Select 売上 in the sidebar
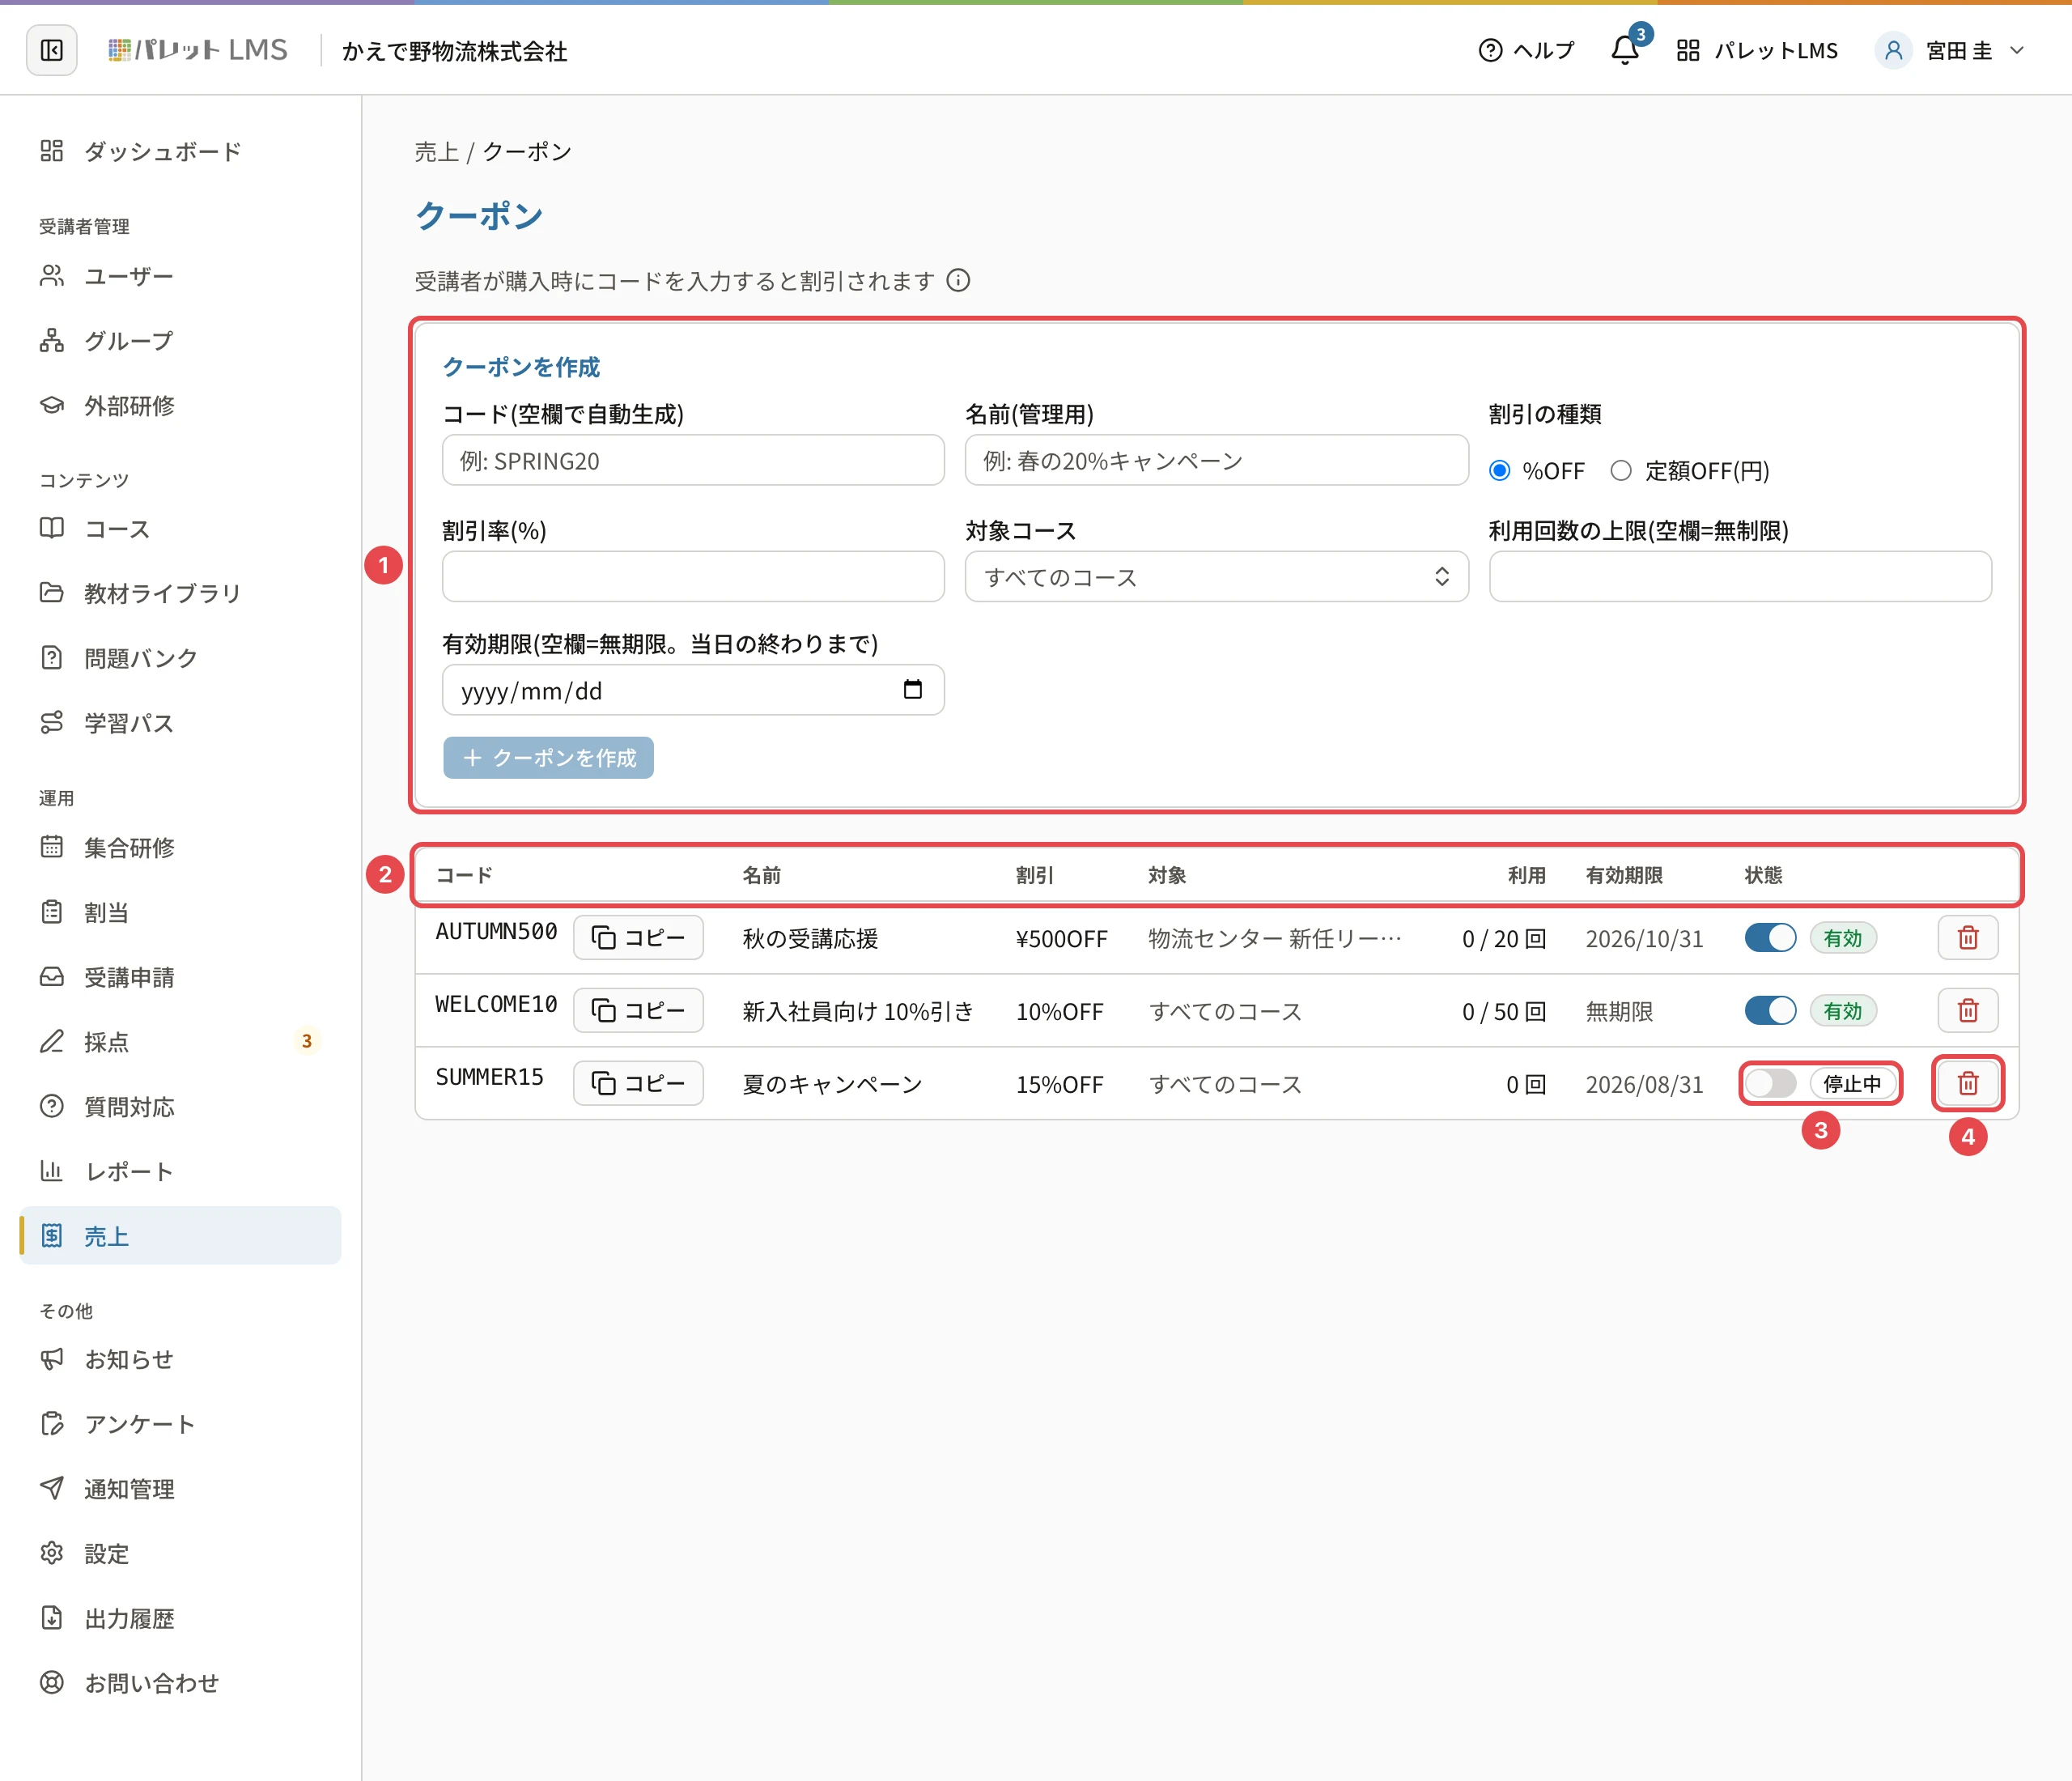This screenshot has height=1781, width=2072. (x=180, y=1236)
